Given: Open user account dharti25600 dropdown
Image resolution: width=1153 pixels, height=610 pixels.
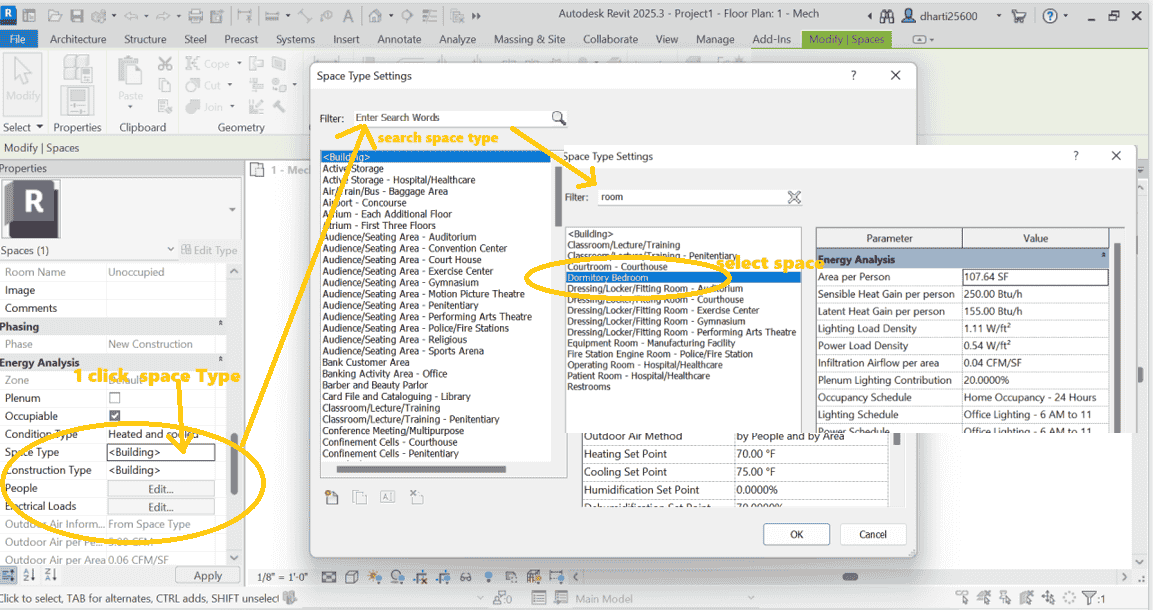Looking at the screenshot, I should [999, 15].
